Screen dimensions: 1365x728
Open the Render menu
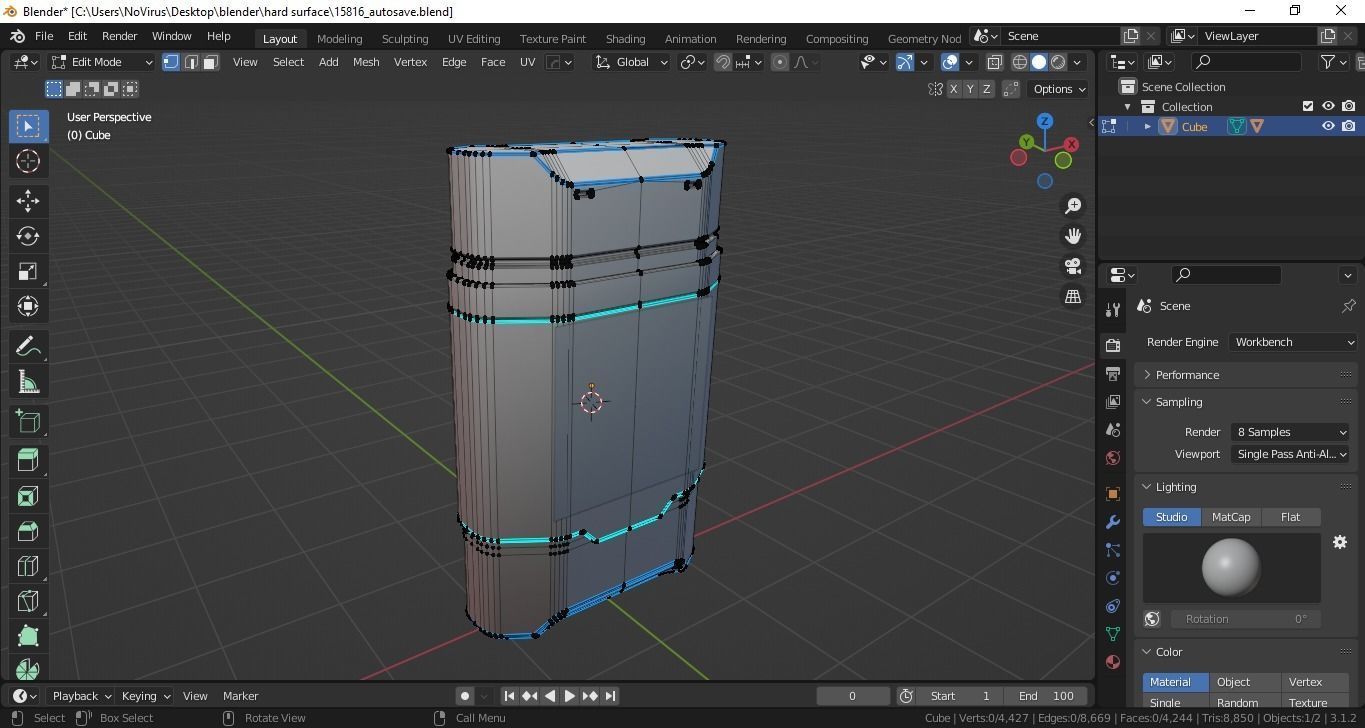pyautogui.click(x=119, y=36)
